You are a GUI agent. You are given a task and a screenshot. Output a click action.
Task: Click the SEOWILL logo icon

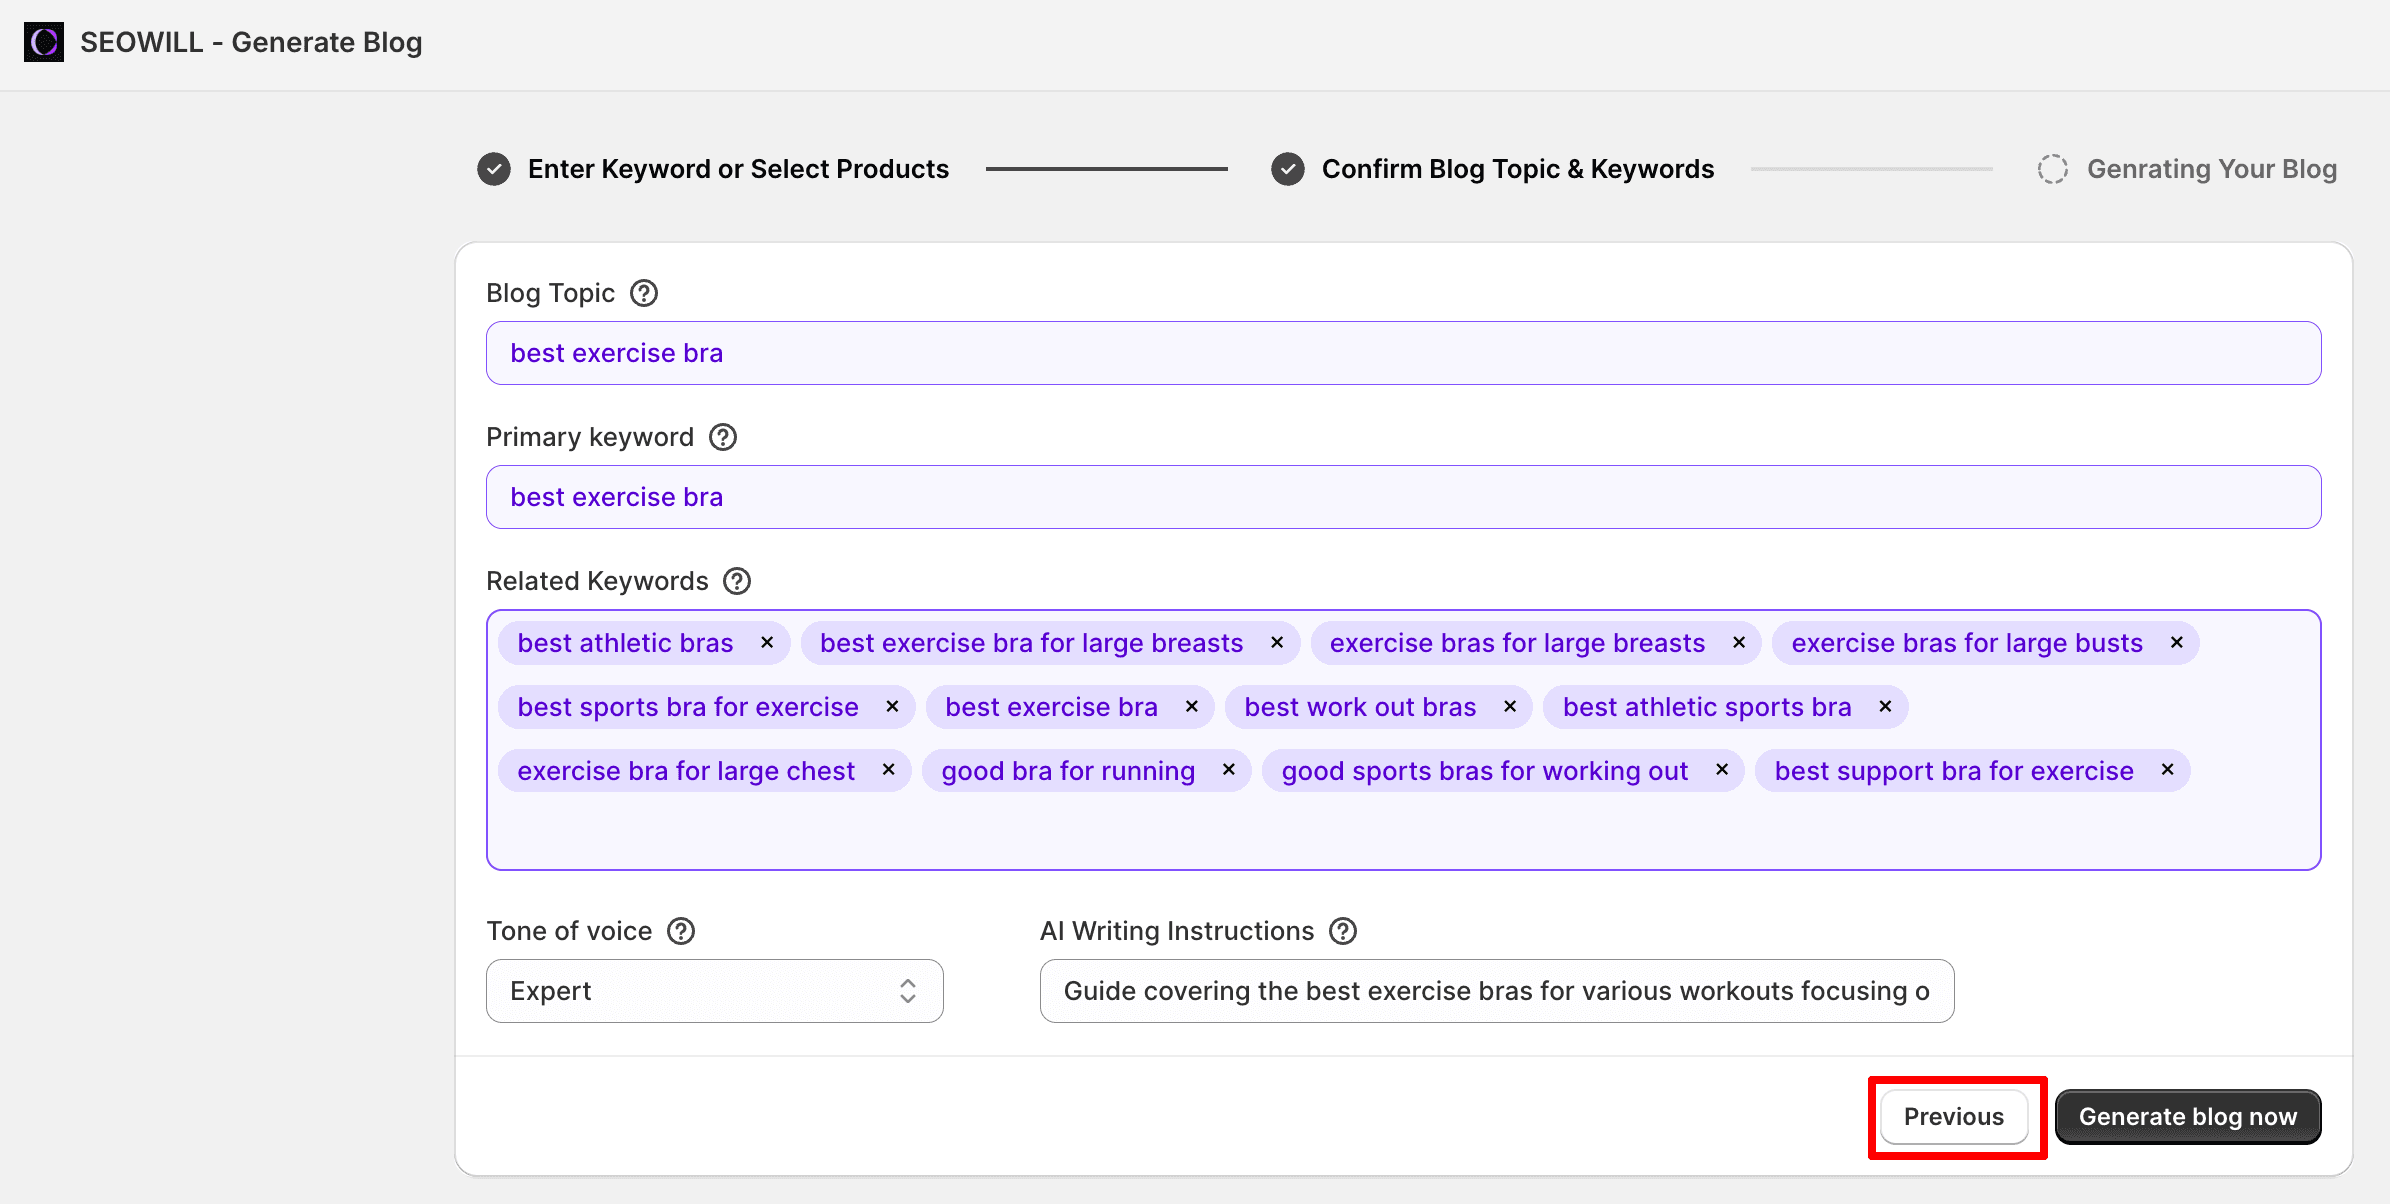coord(42,42)
